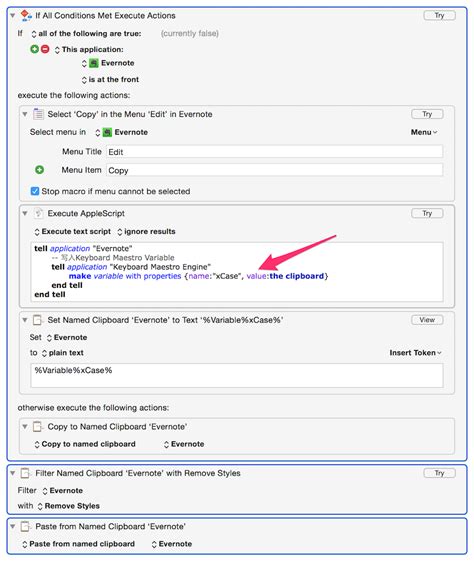
Task: Open the Menu dropdown on the right
Action: pos(424,132)
